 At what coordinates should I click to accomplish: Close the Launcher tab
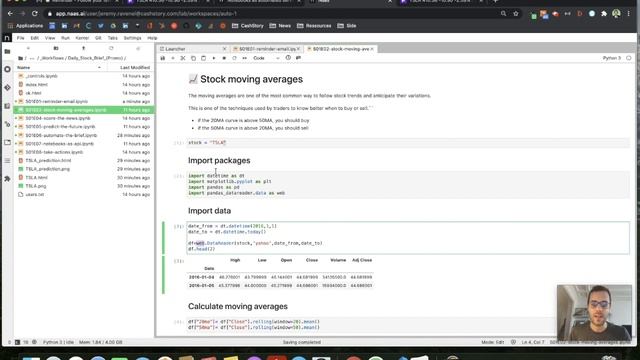coord(224,49)
